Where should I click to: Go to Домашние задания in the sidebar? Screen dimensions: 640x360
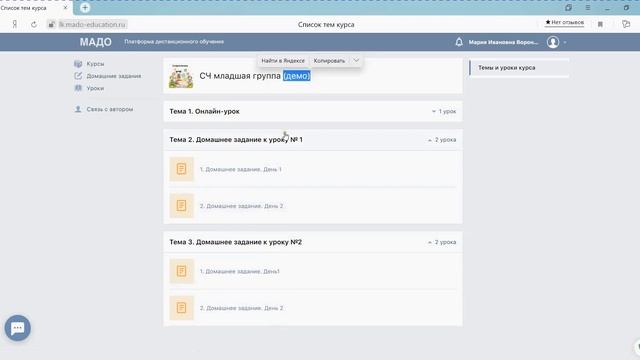(113, 76)
